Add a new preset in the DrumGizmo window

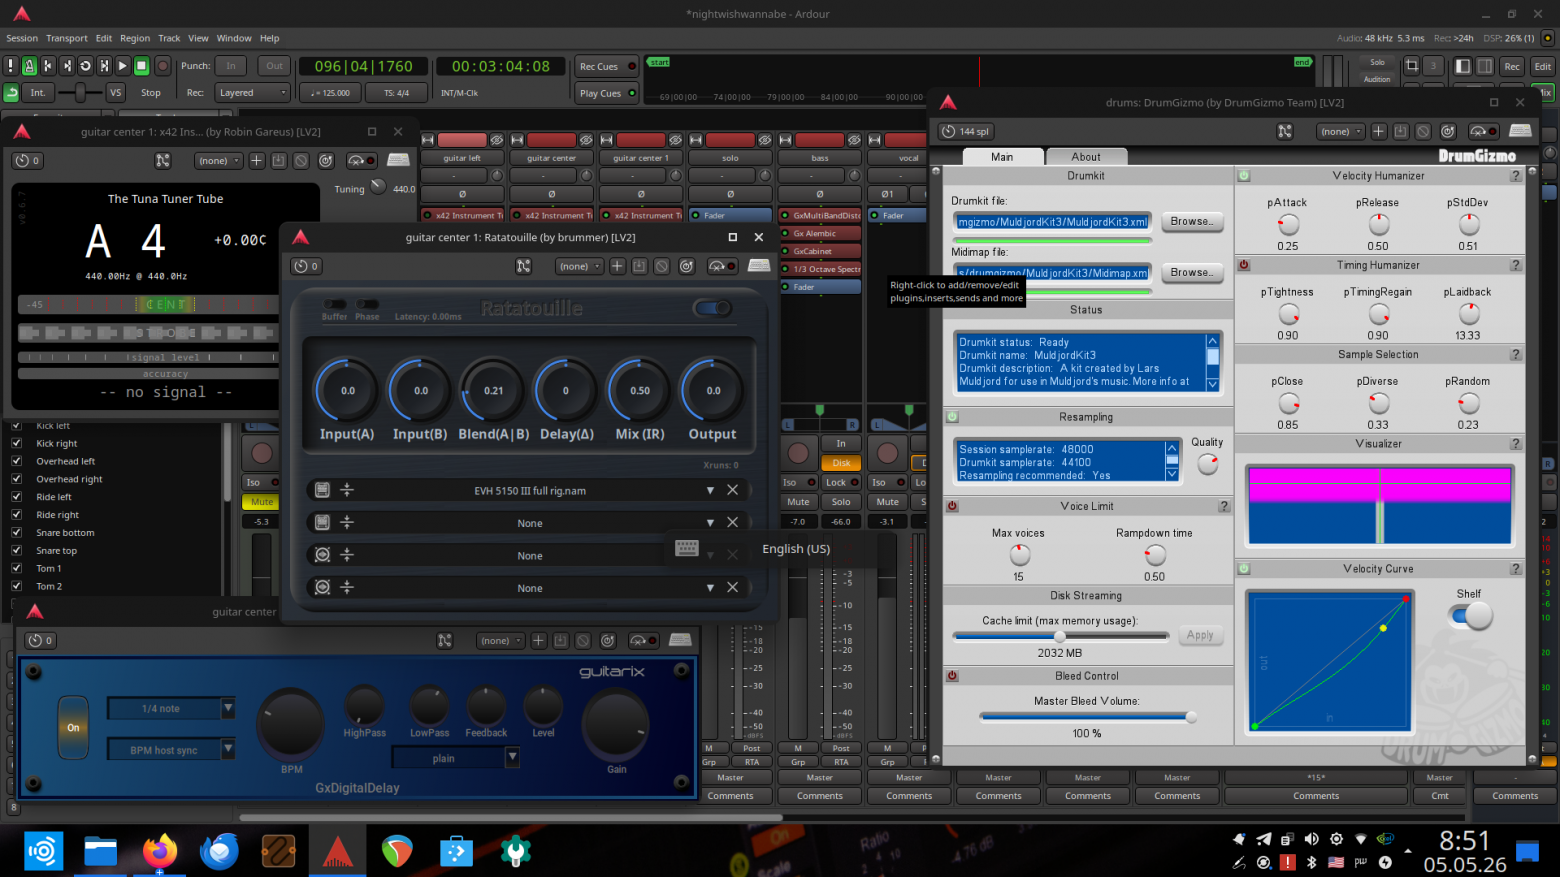1379,131
